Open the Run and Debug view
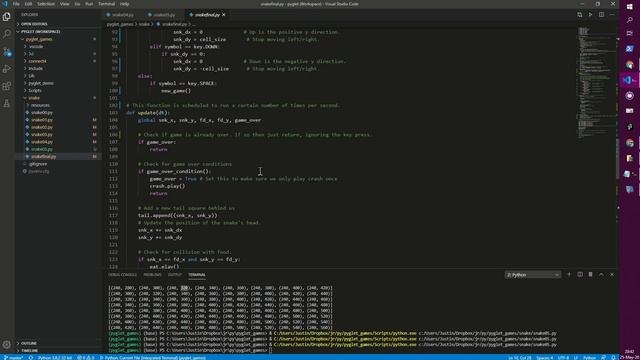Screen dimensions: 640x360 point(7,69)
